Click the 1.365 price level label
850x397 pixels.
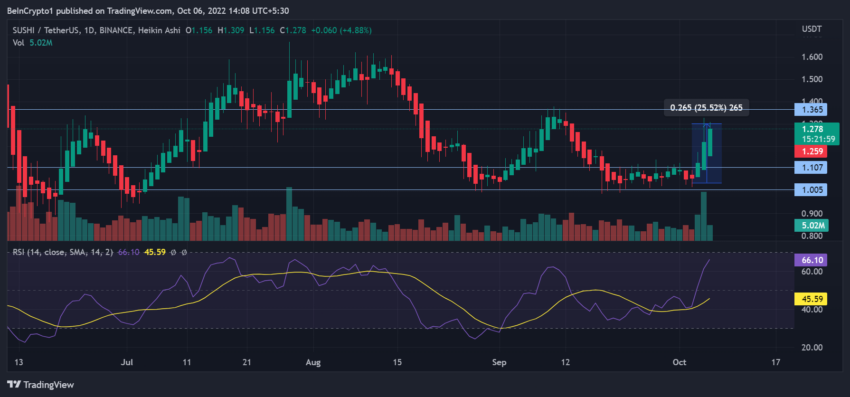coord(811,110)
